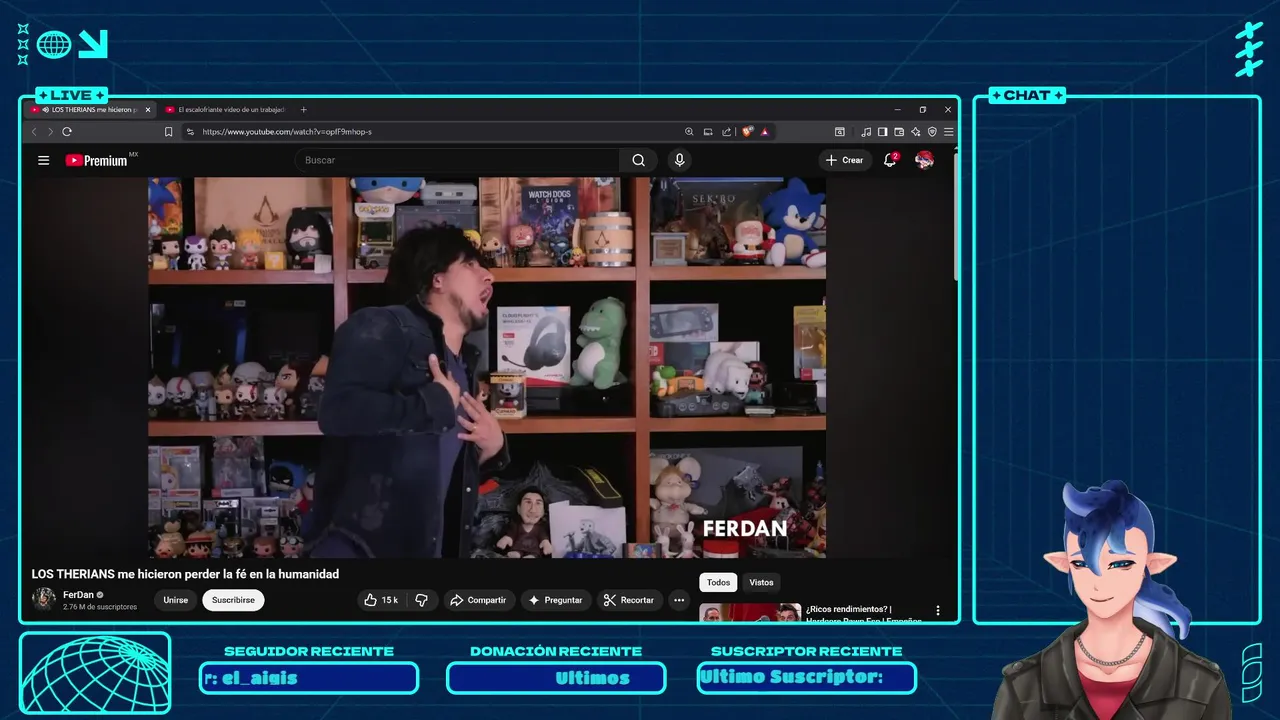Open the zoom magnifier icon in the address bar
The height and width of the screenshot is (720, 1280).
point(689,132)
